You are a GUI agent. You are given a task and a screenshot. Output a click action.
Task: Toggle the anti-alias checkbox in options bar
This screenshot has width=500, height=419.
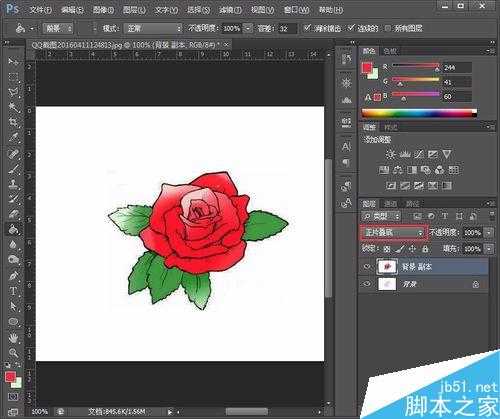(307, 28)
